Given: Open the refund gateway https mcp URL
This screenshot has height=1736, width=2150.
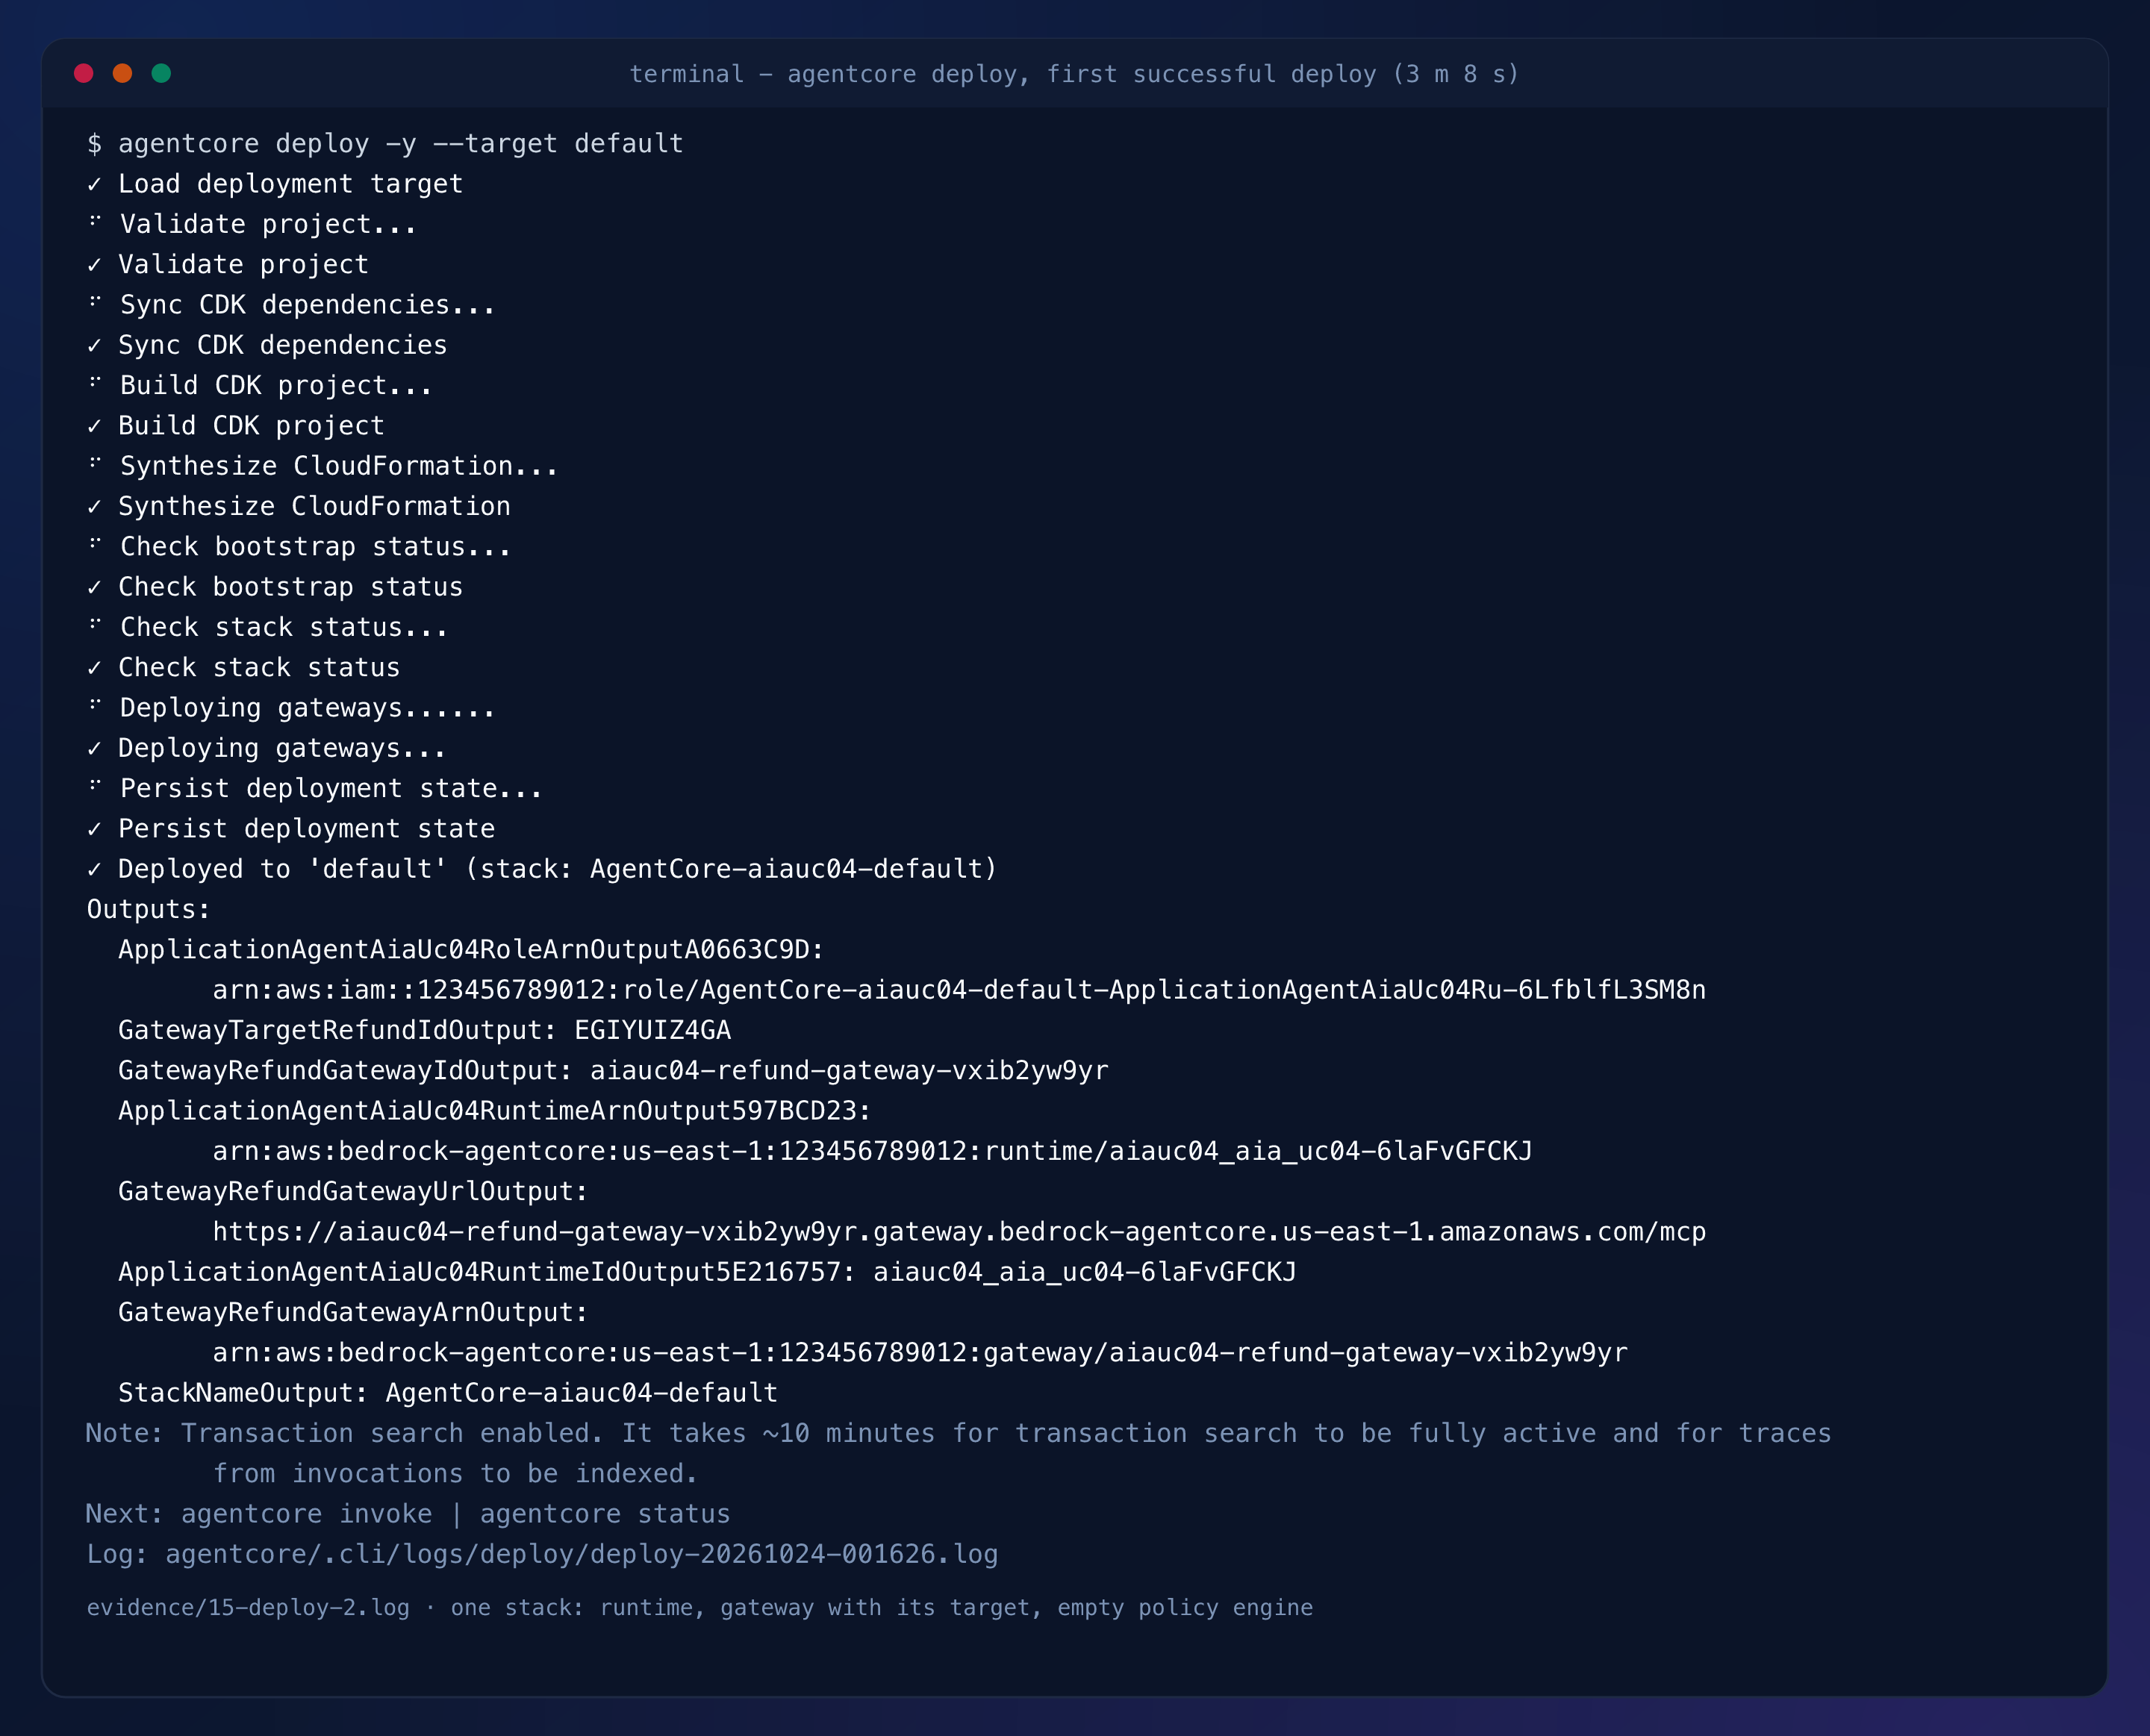Looking at the screenshot, I should 959,1232.
